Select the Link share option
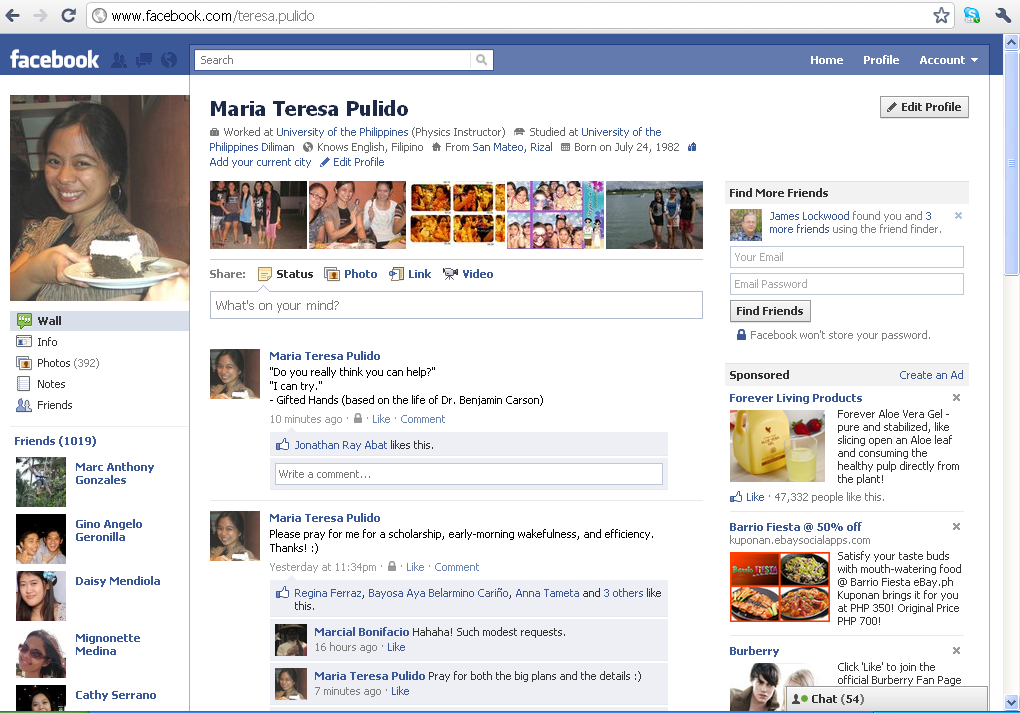This screenshot has width=1020, height=713. (410, 274)
